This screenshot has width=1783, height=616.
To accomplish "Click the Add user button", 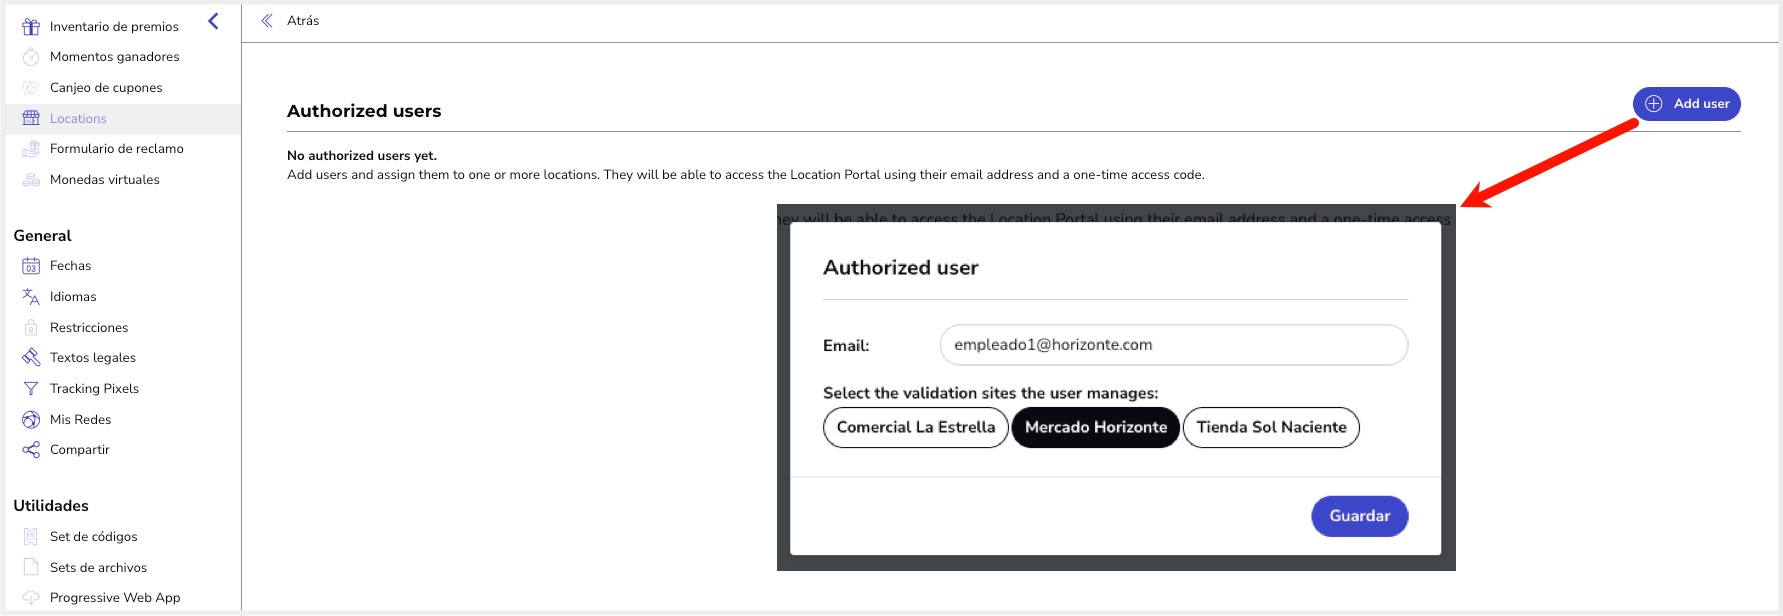I will tap(1687, 104).
